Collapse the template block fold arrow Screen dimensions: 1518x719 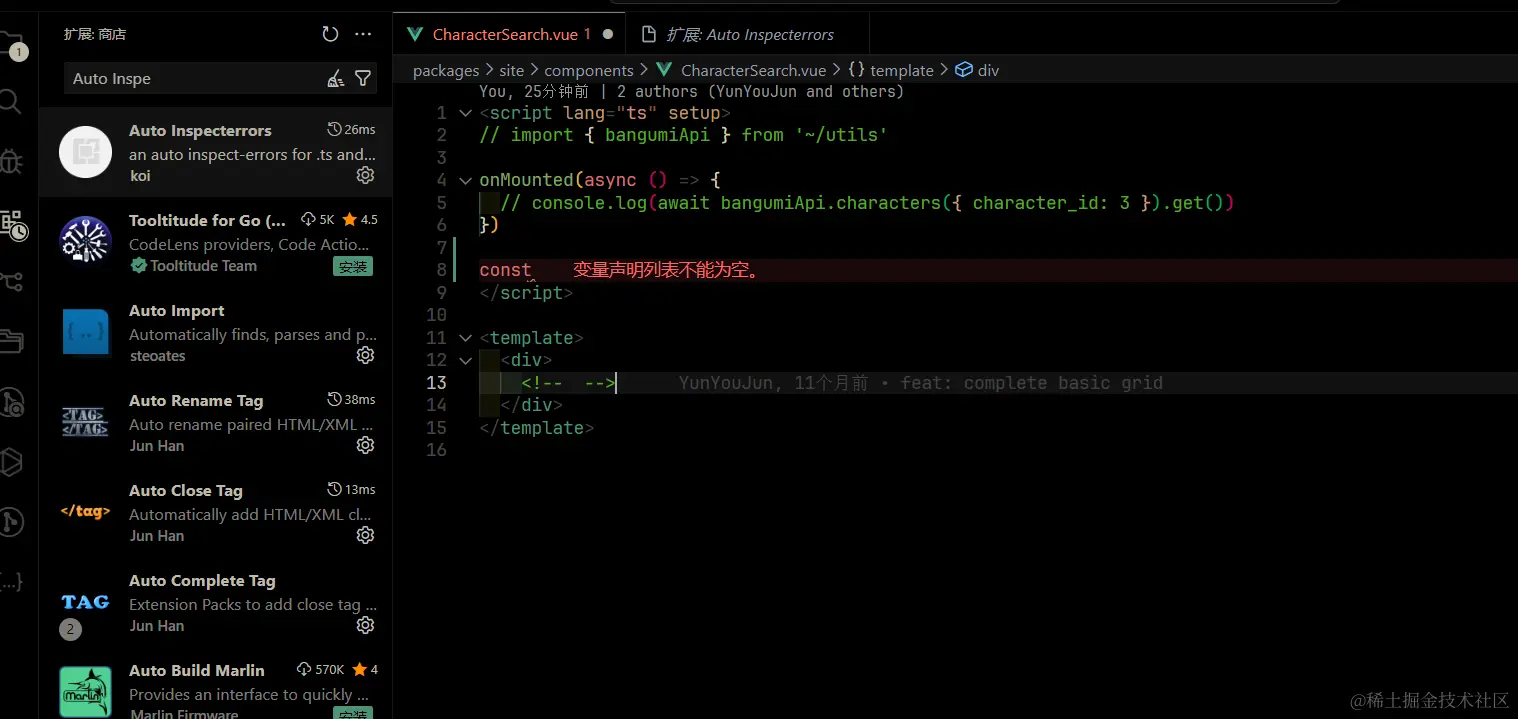click(x=465, y=338)
